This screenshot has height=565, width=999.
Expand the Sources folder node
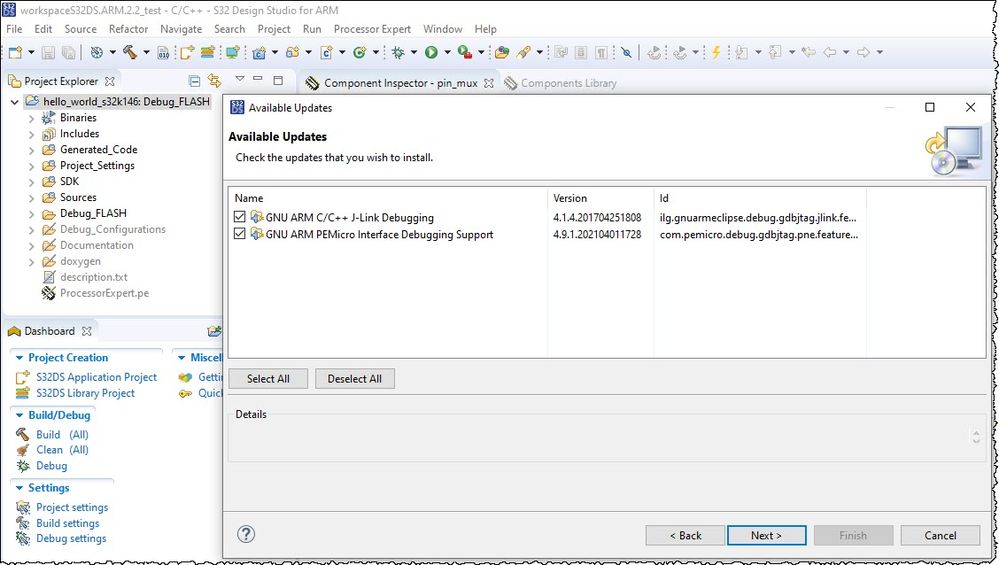[x=31, y=198]
